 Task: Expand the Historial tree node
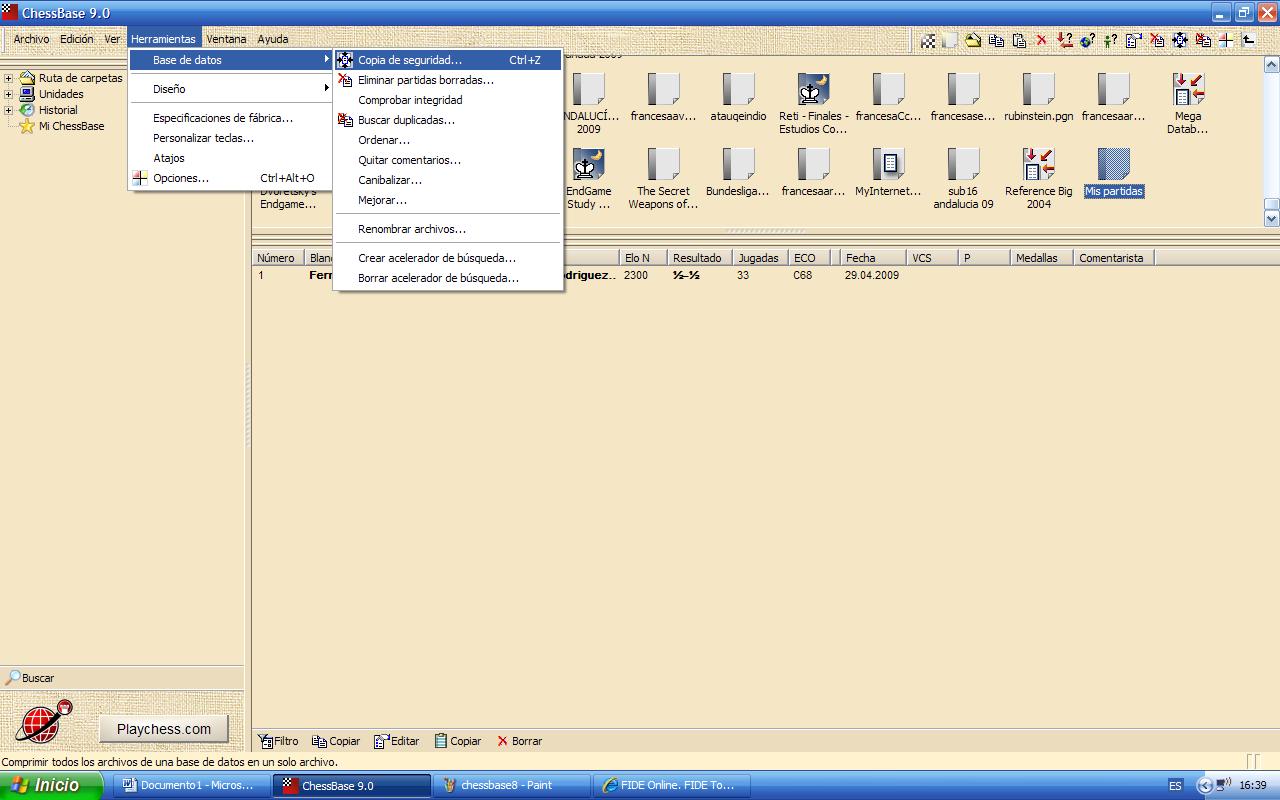pos(8,110)
